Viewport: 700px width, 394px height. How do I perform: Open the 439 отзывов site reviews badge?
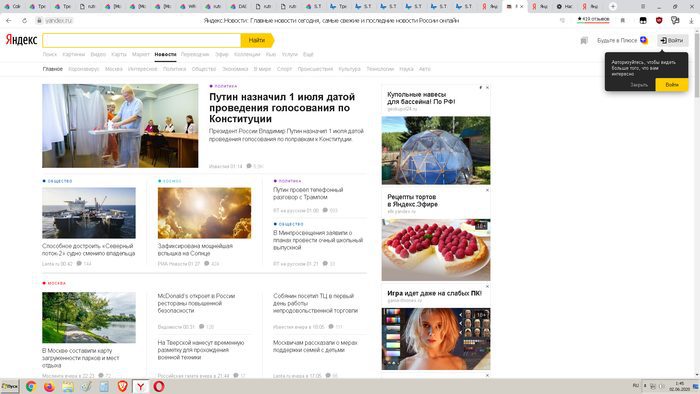click(593, 19)
